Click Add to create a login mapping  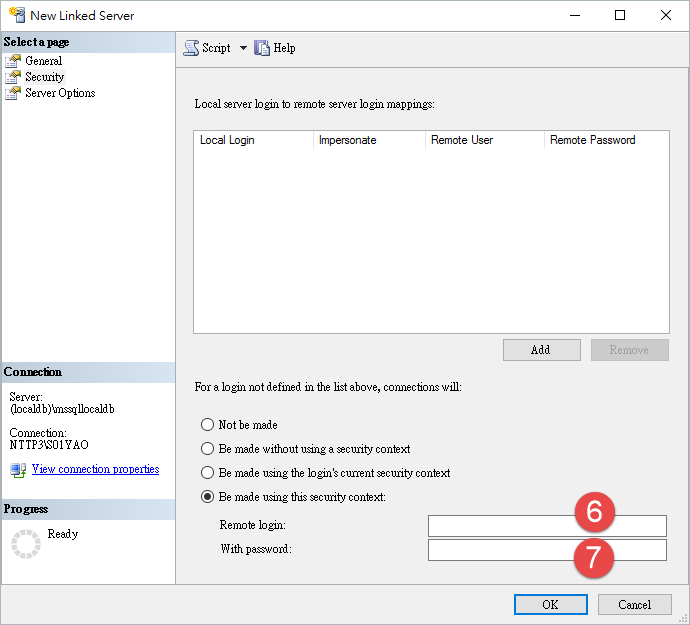(x=542, y=350)
